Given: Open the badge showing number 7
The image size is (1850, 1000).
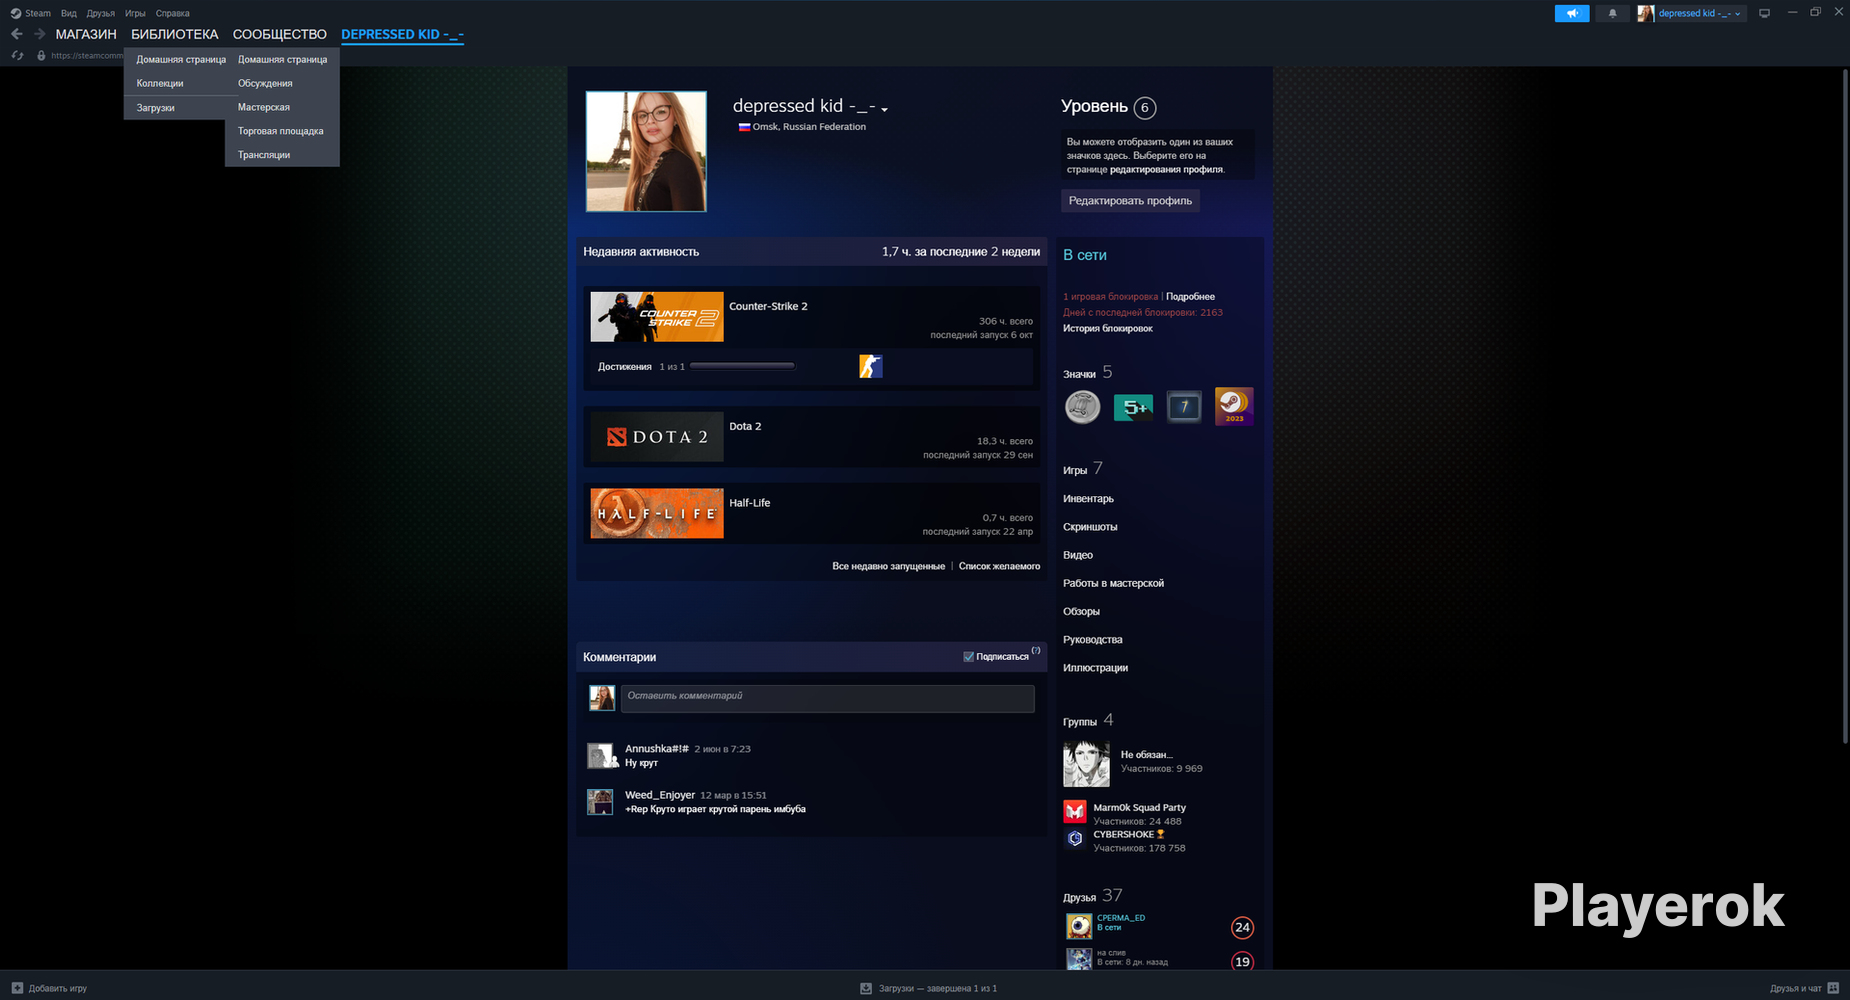Looking at the screenshot, I should (1184, 407).
